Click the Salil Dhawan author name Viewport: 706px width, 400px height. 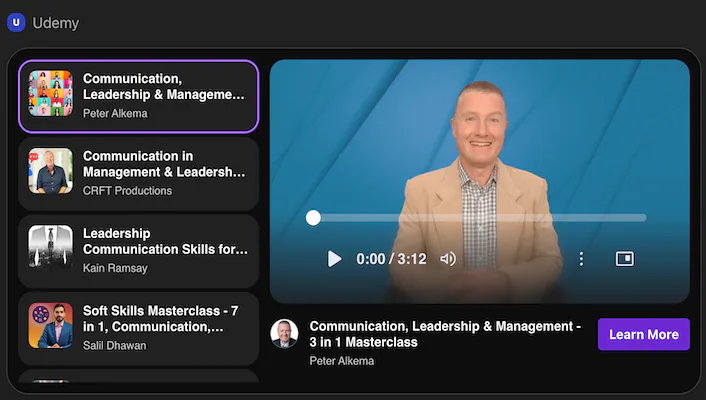click(114, 345)
